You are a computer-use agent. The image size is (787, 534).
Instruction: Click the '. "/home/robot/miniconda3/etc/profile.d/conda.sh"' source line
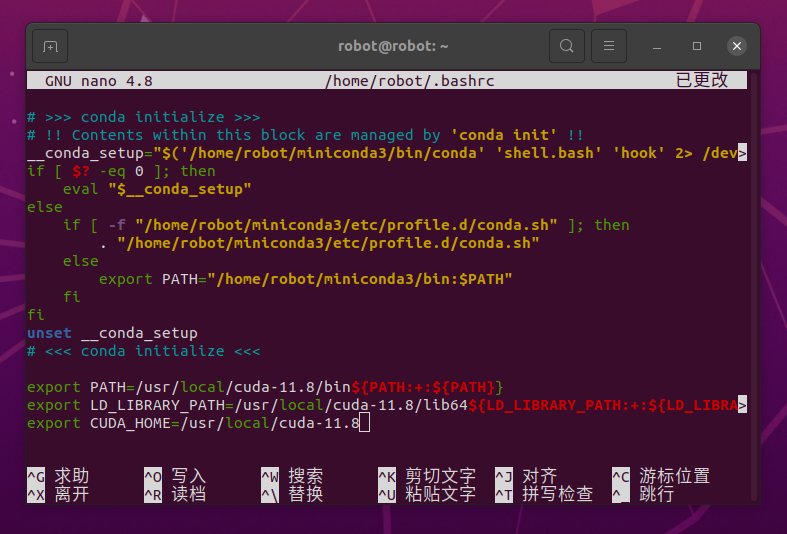point(319,243)
